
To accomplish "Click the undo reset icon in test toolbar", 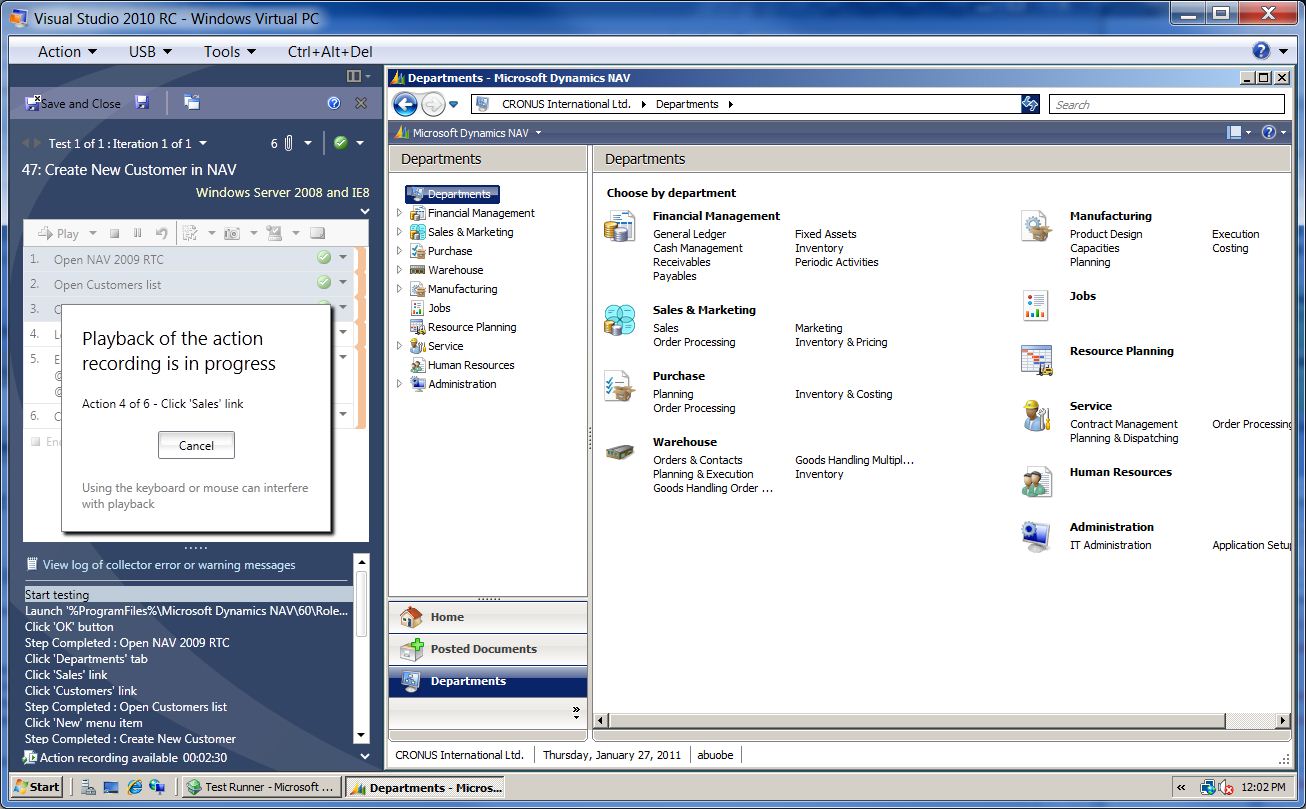I will 161,233.
